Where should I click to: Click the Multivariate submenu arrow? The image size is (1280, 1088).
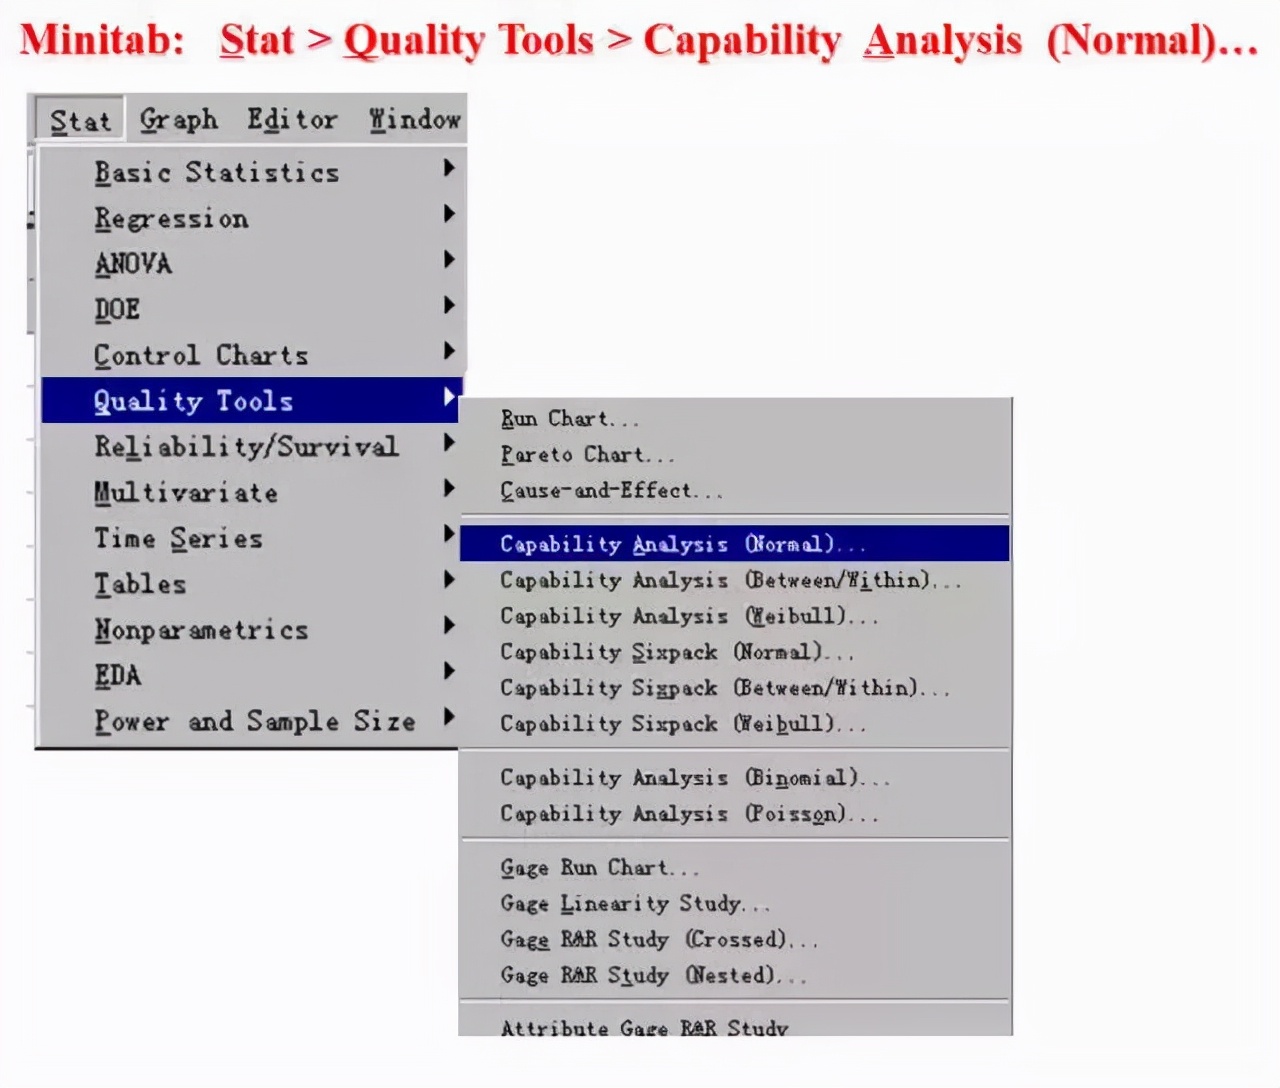449,488
